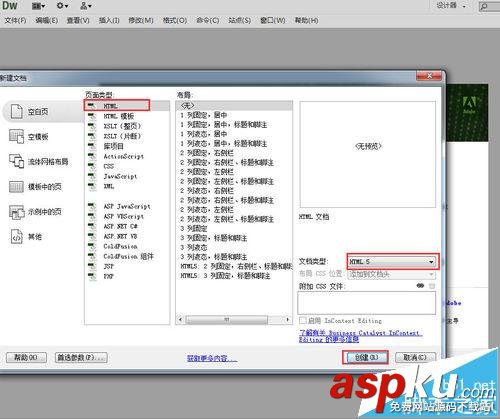Select ColdFusion 组件 page type

coord(128,256)
